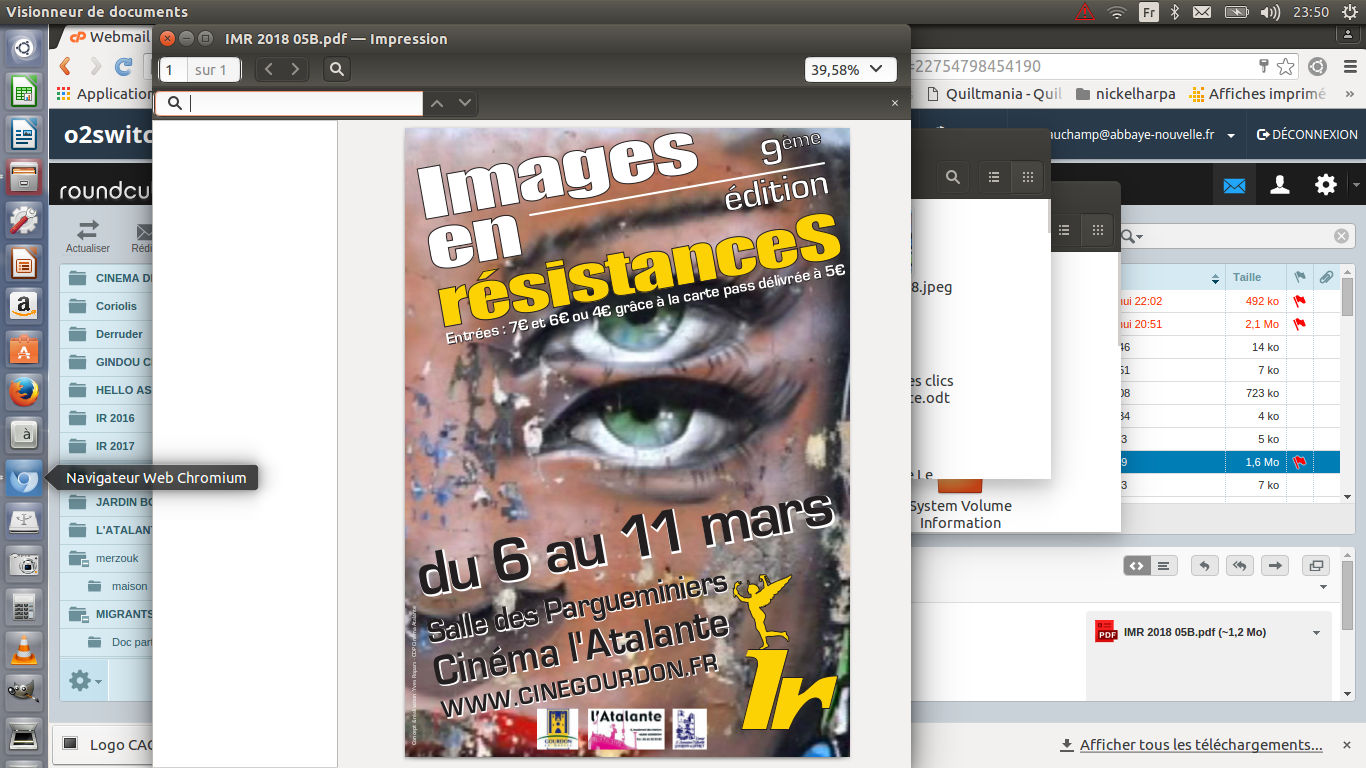Switch to HTML message view
Image resolution: width=1366 pixels, height=768 pixels.
[1136, 565]
